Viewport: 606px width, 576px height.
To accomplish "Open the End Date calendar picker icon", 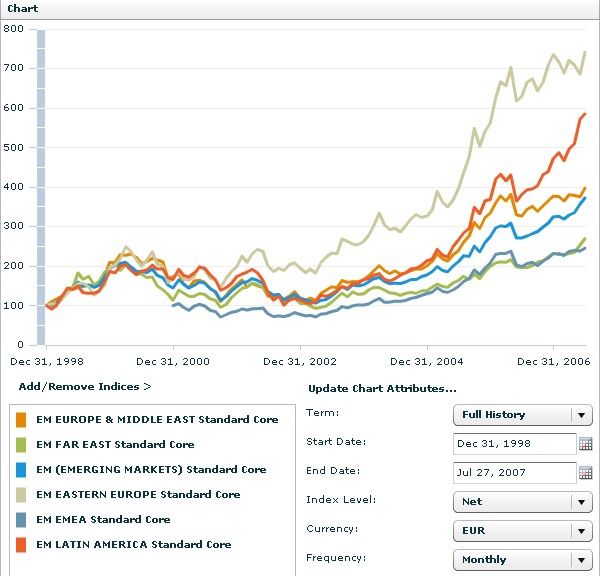I will tap(586, 472).
